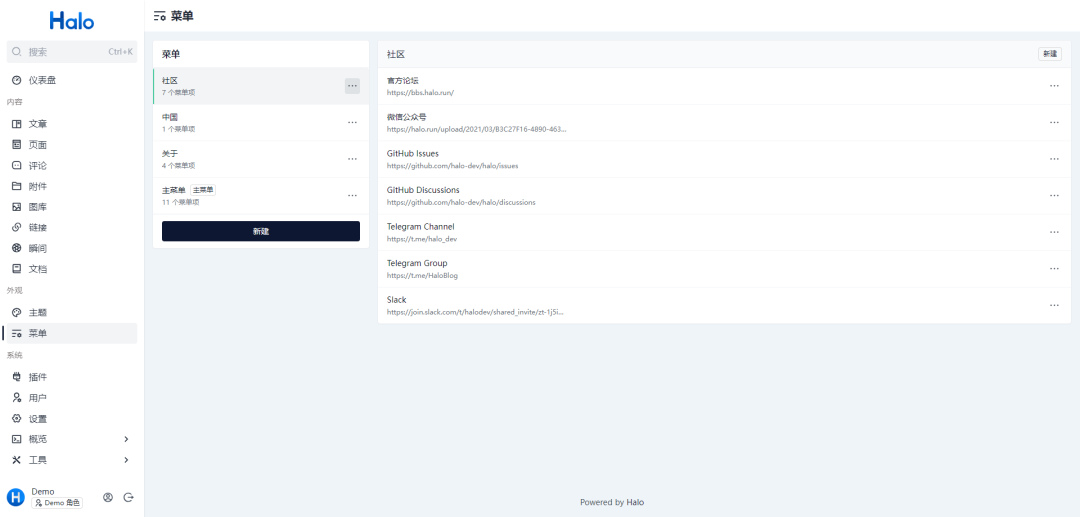
Task: Click the users person icon
Action: (17, 398)
